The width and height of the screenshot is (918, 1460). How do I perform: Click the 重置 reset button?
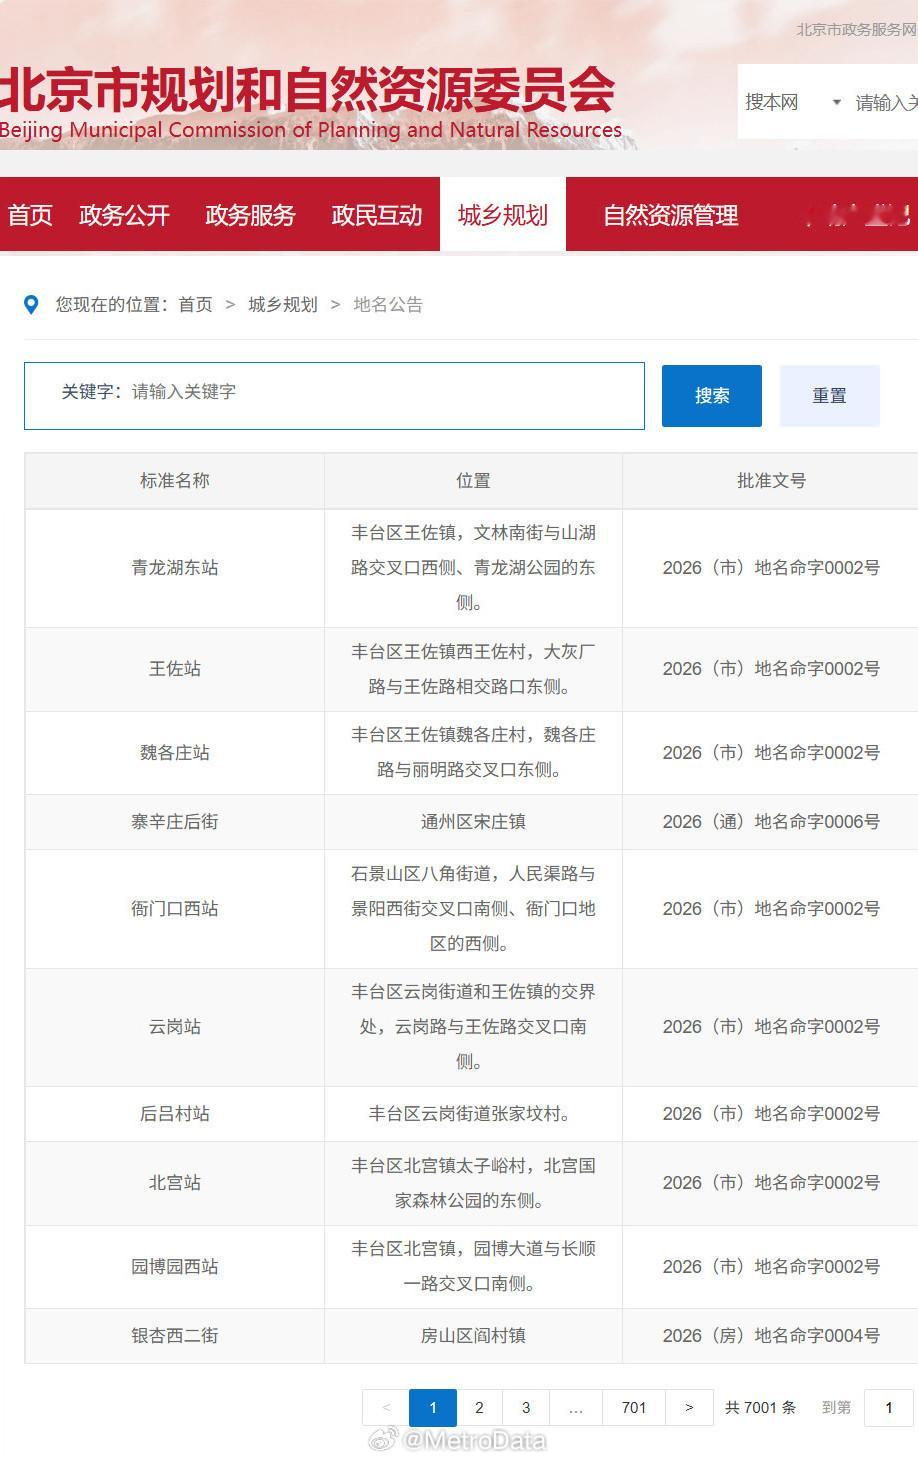(x=830, y=396)
